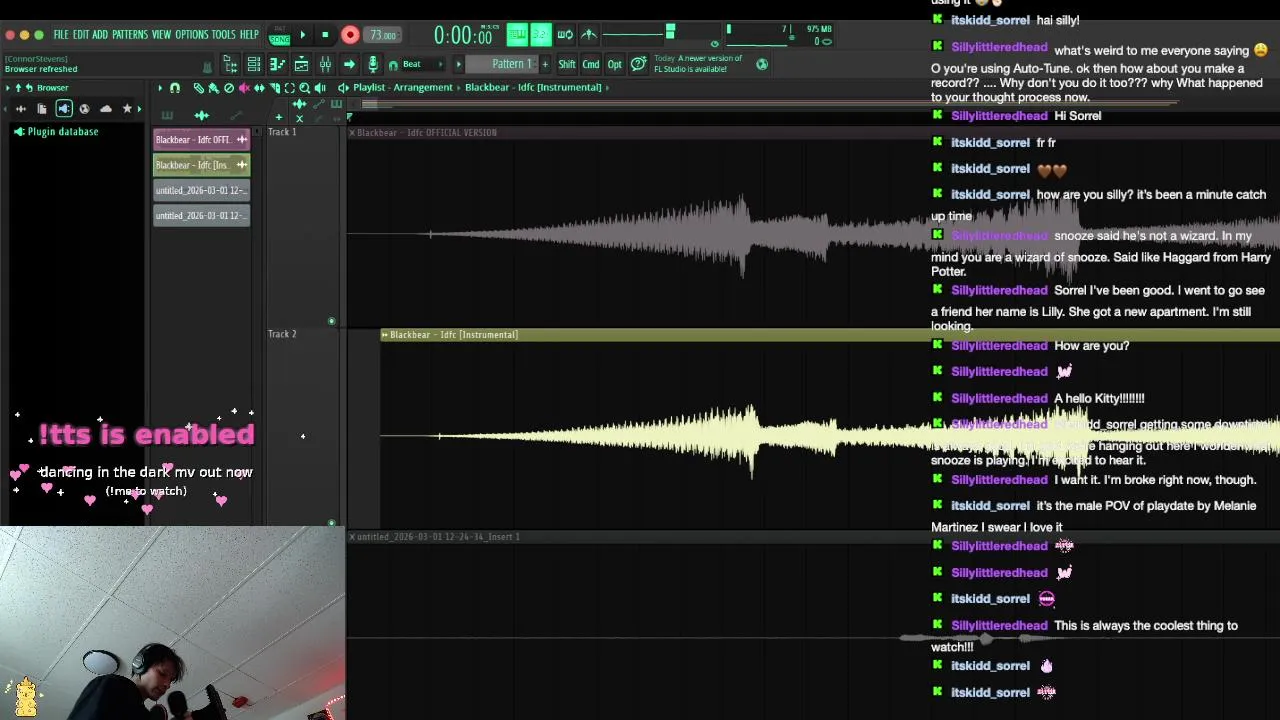Open the Mixer icon
Image resolution: width=1280 pixels, height=720 pixels.
pos(325,64)
